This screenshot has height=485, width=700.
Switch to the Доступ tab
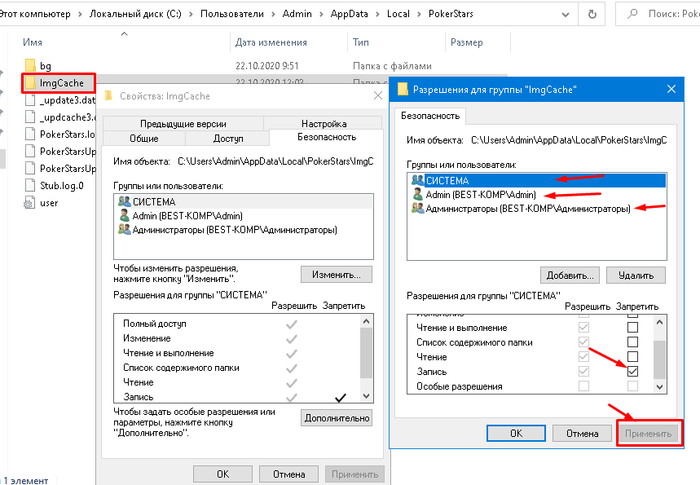(228, 138)
